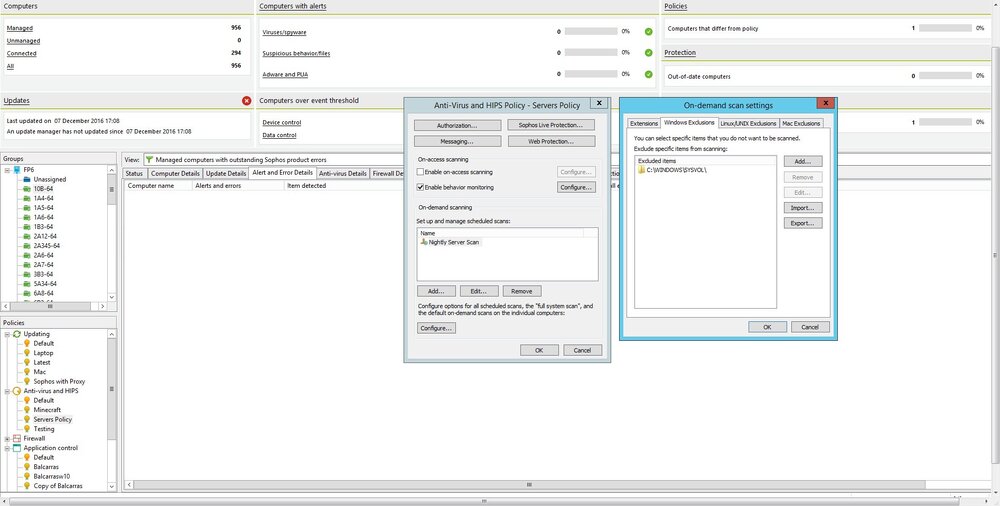Image resolution: width=1000 pixels, height=506 pixels.
Task: Click the Laptop updating policy icon
Action: (27, 353)
